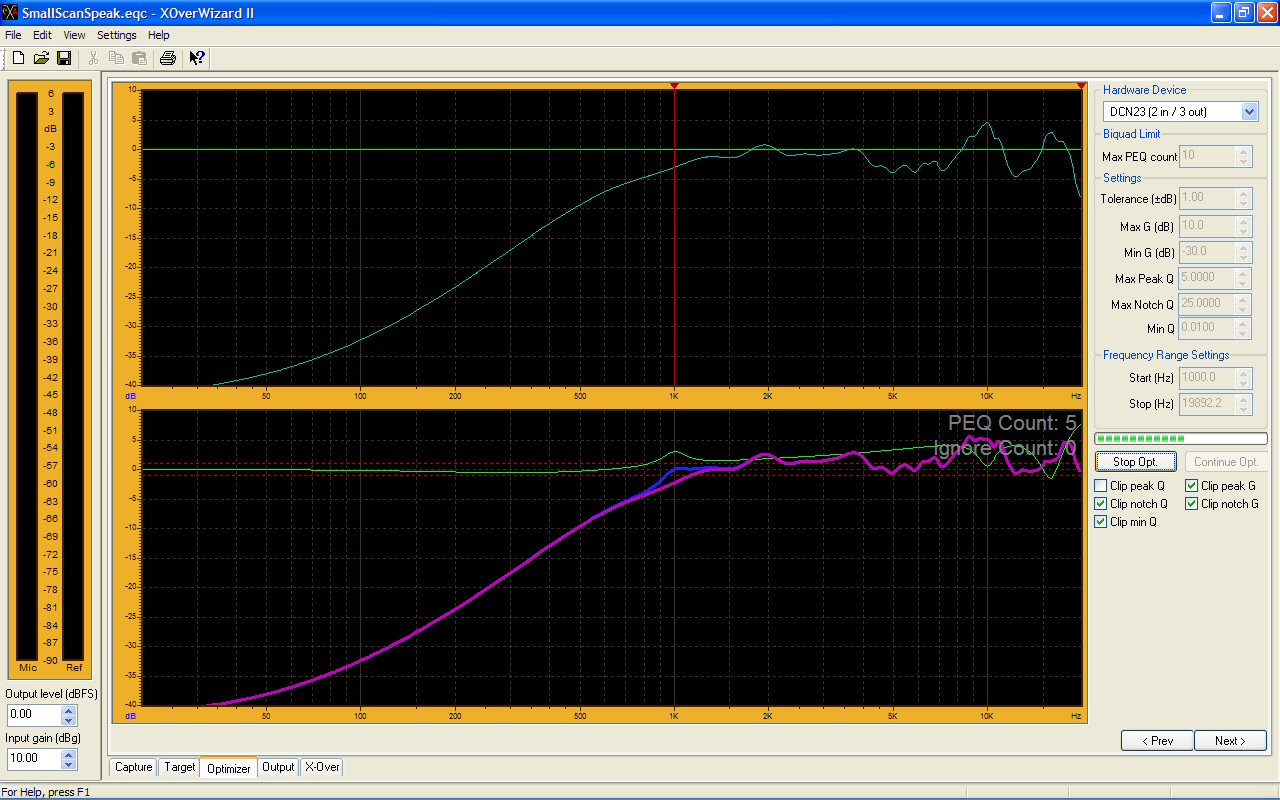Click the XOverWizard title bar app icon
The image size is (1280, 800).
(x=11, y=12)
